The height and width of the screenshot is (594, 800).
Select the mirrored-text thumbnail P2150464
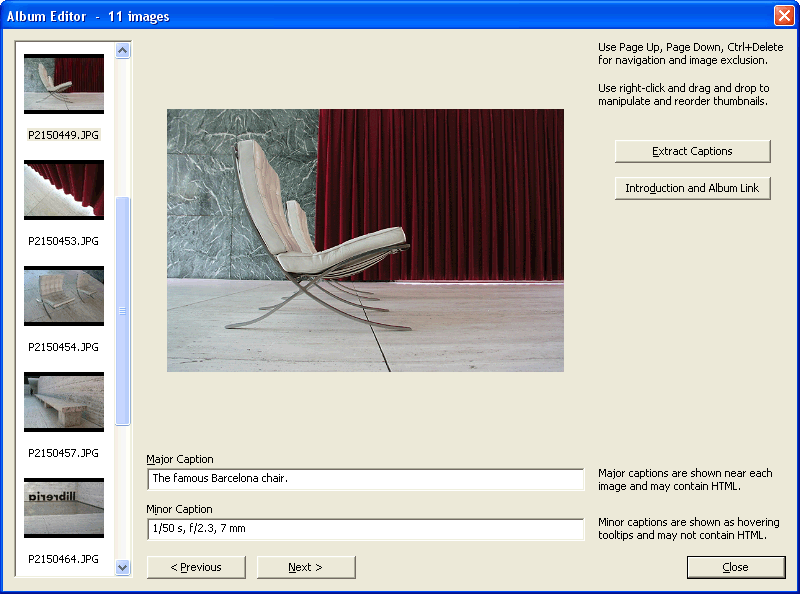click(64, 508)
